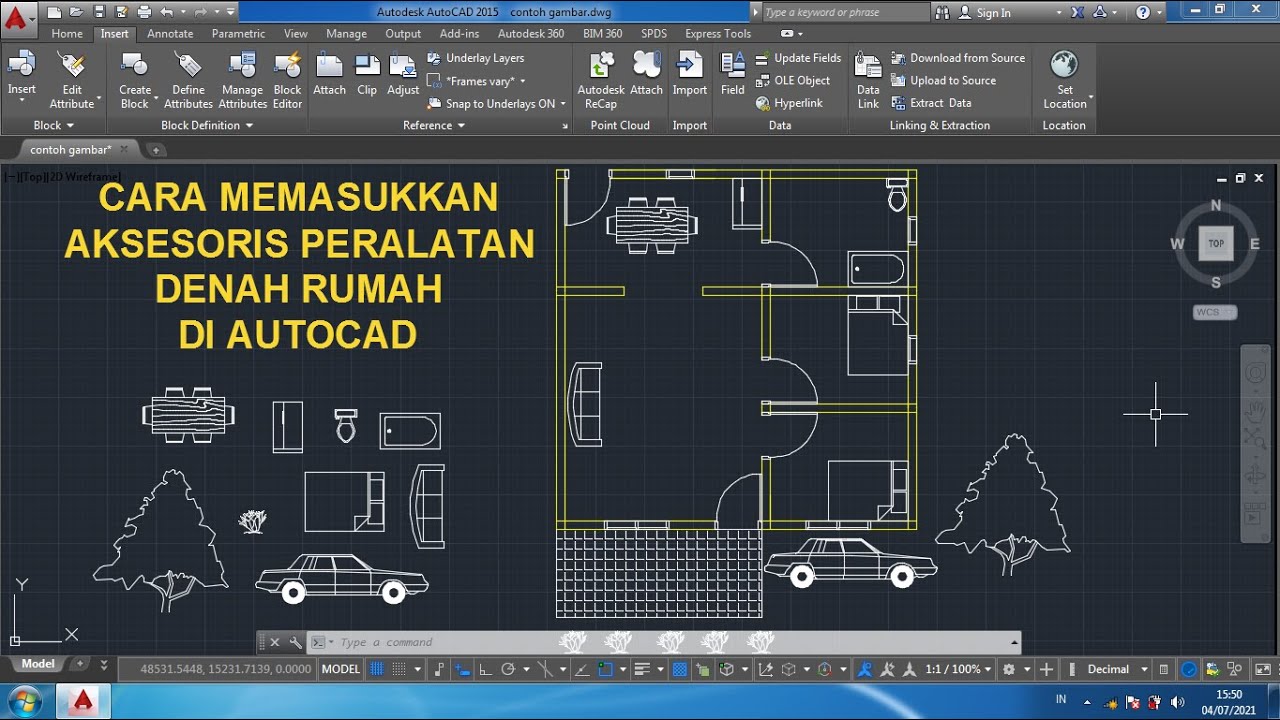Click Upload to Source
1280x720 pixels.
[943, 80]
